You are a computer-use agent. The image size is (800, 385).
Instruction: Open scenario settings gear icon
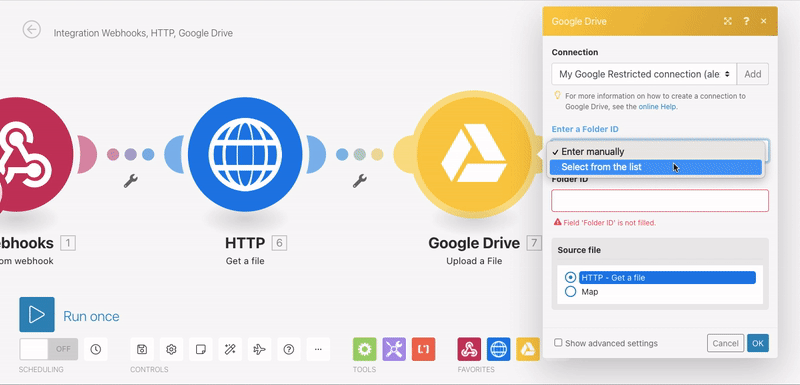point(171,349)
